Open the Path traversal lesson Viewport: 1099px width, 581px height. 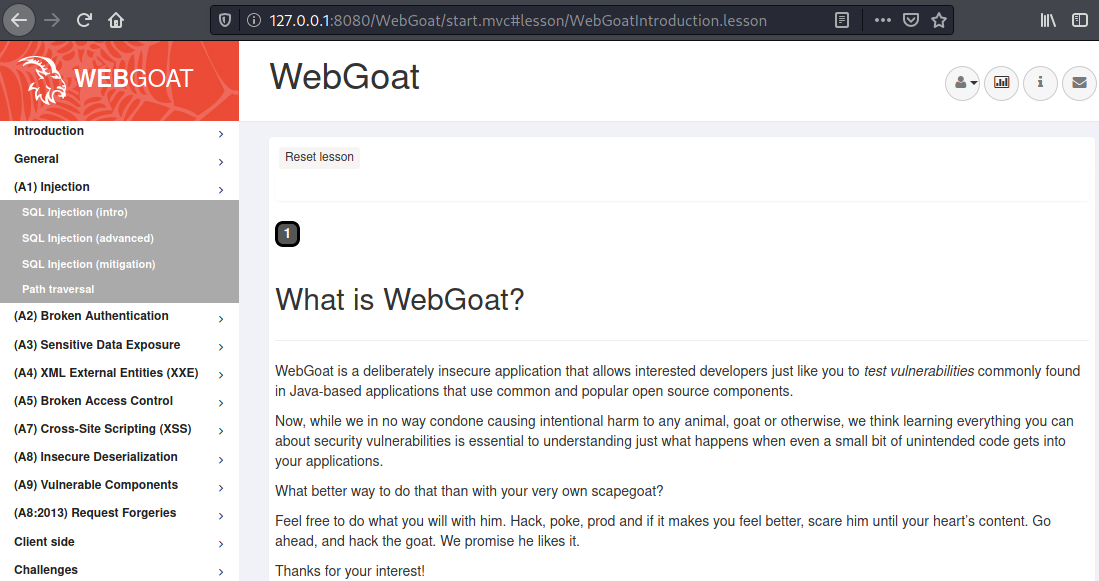[57, 289]
